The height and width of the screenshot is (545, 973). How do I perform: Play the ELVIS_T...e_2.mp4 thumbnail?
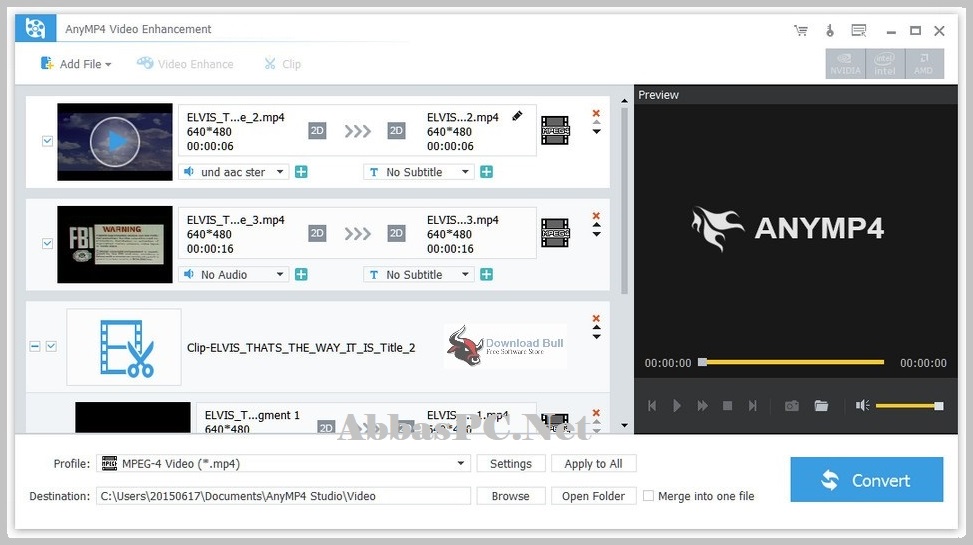coord(115,142)
